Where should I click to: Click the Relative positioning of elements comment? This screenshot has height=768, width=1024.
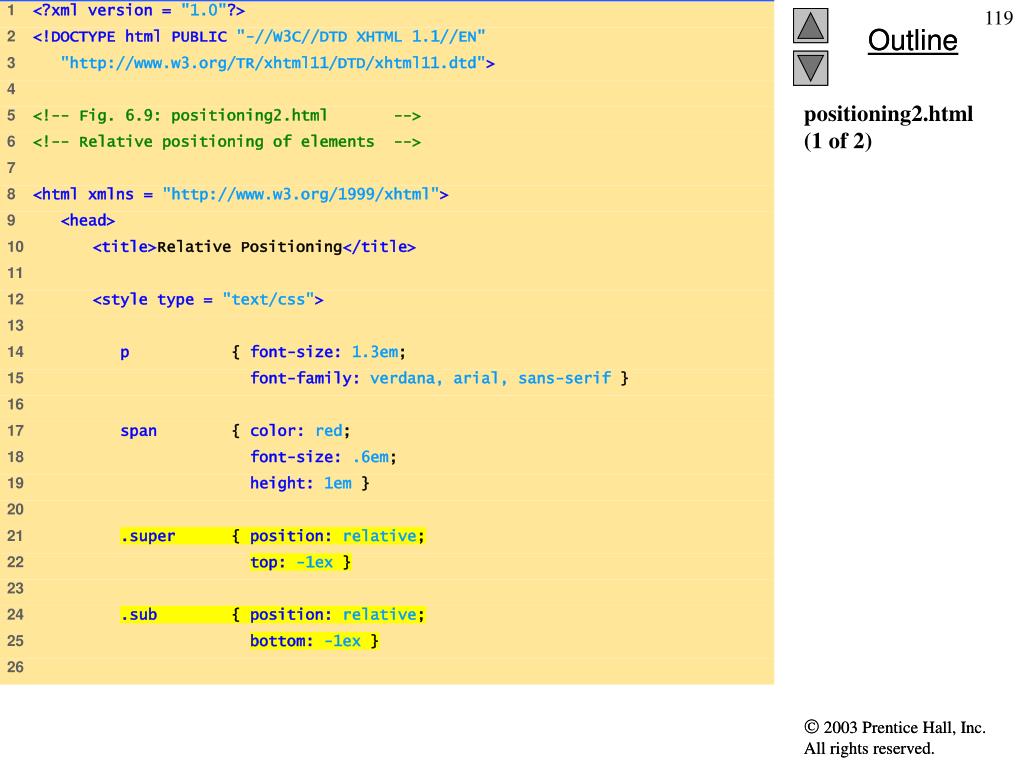227,142
